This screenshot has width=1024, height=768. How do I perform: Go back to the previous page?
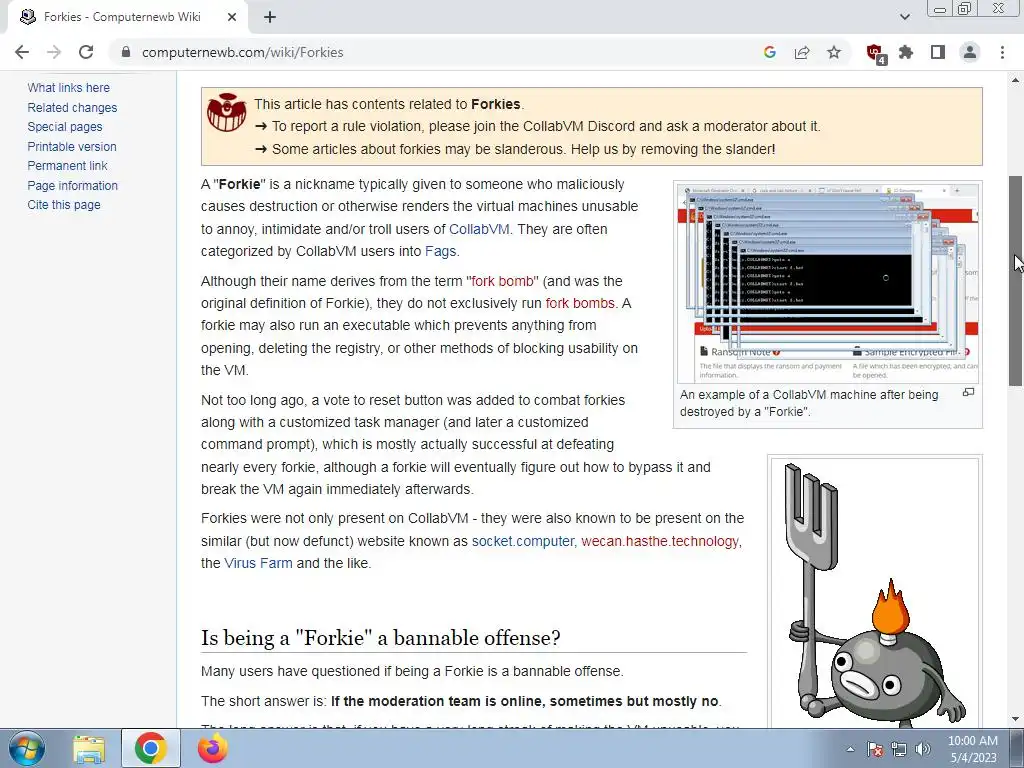point(22,52)
